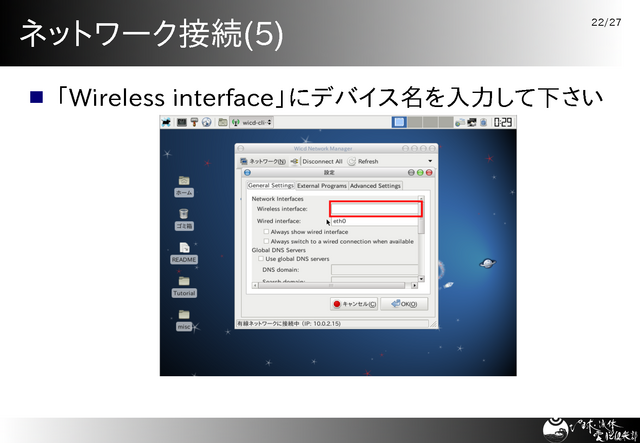Screen dimensions: 640x443
Task: Click the Wicd Network Manager title bar text
Action: tap(323, 149)
